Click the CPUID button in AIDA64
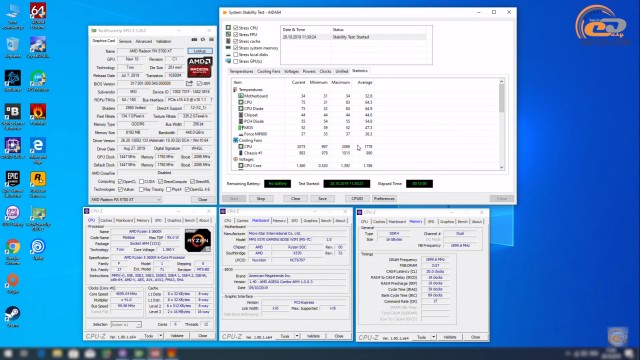 tap(357, 199)
